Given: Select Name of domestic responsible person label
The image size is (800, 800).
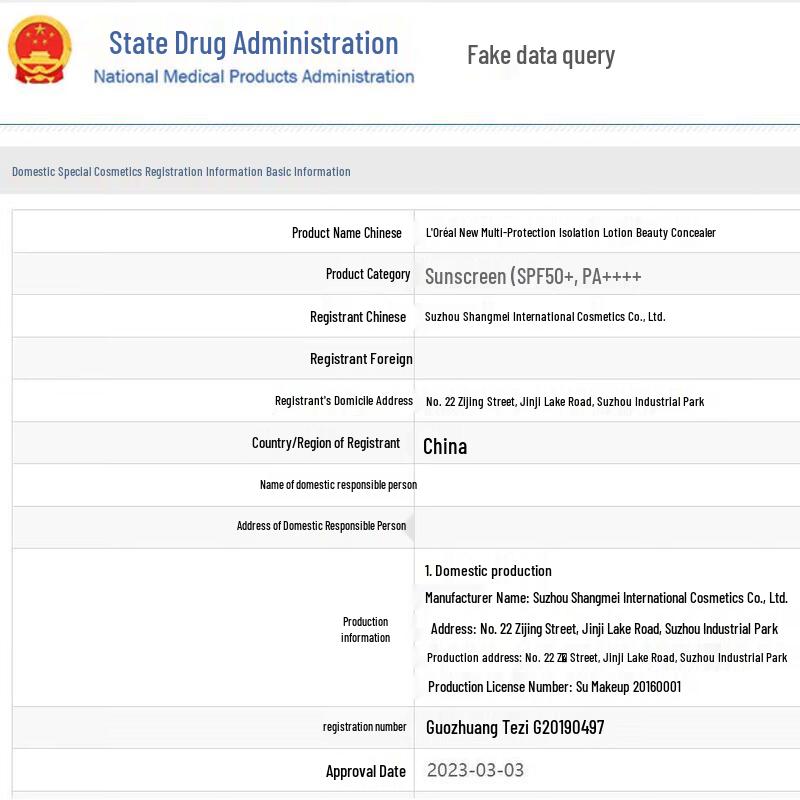Looking at the screenshot, I should point(337,485).
